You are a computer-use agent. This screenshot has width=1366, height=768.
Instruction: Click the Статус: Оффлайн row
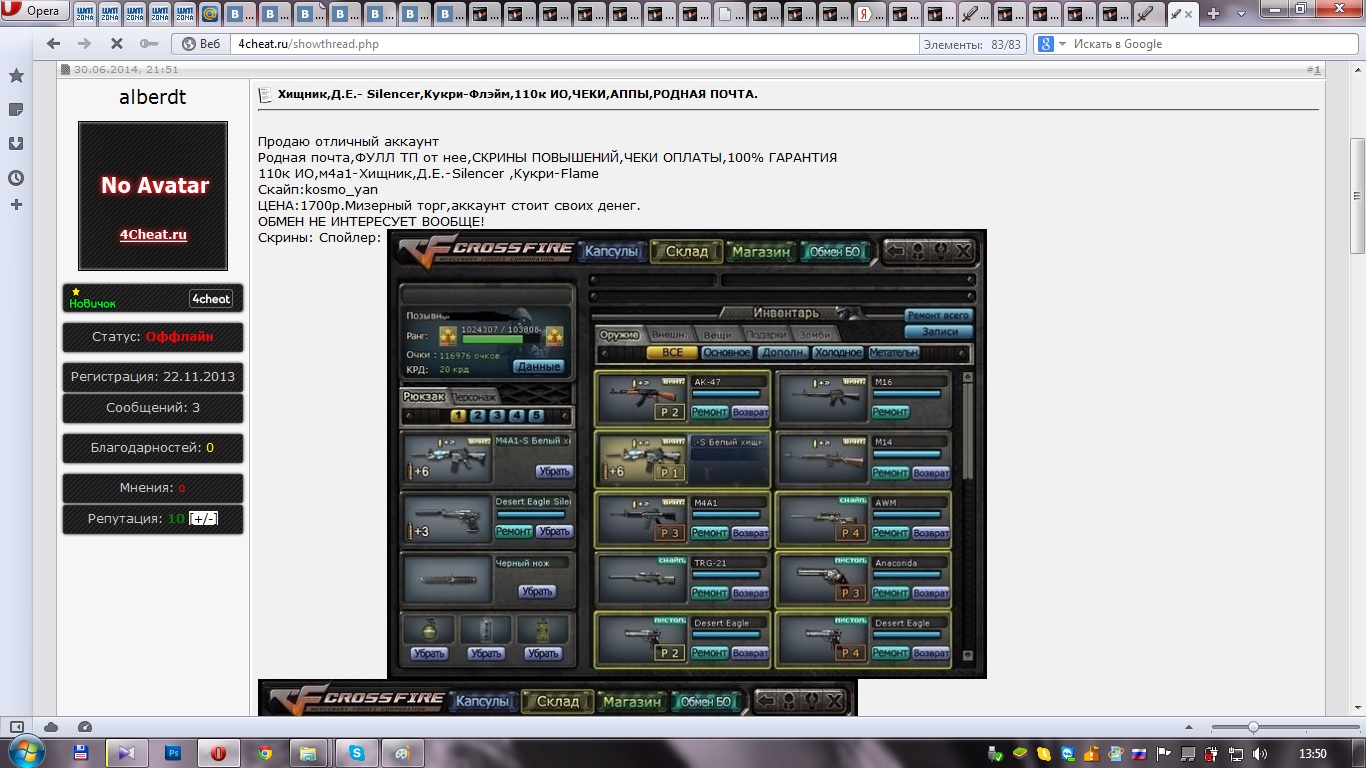[153, 337]
